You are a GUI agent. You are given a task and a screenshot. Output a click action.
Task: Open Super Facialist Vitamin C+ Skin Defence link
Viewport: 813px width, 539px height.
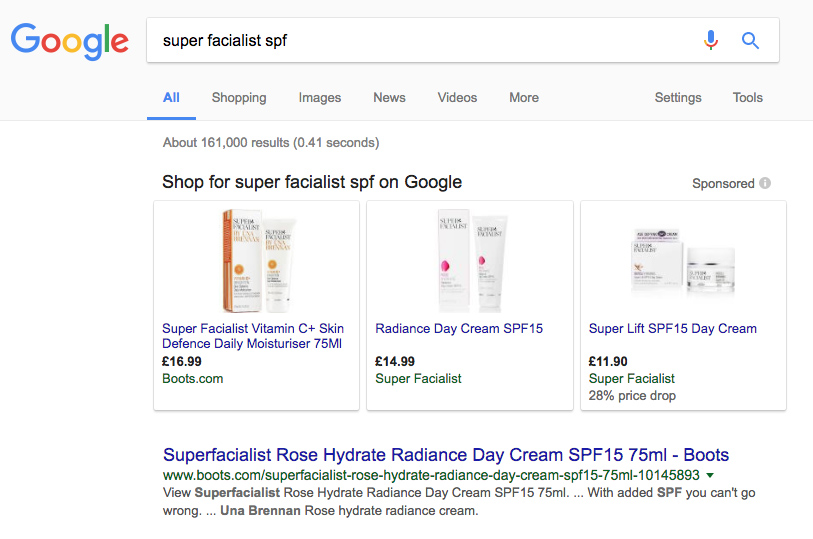pos(253,336)
